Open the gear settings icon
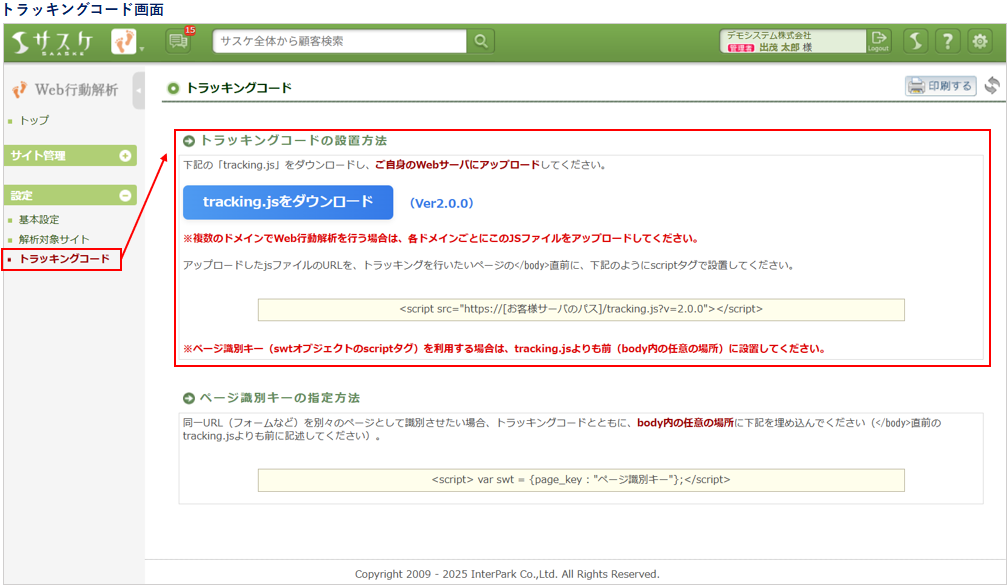The height and width of the screenshot is (587, 1008). pyautogui.click(x=980, y=41)
